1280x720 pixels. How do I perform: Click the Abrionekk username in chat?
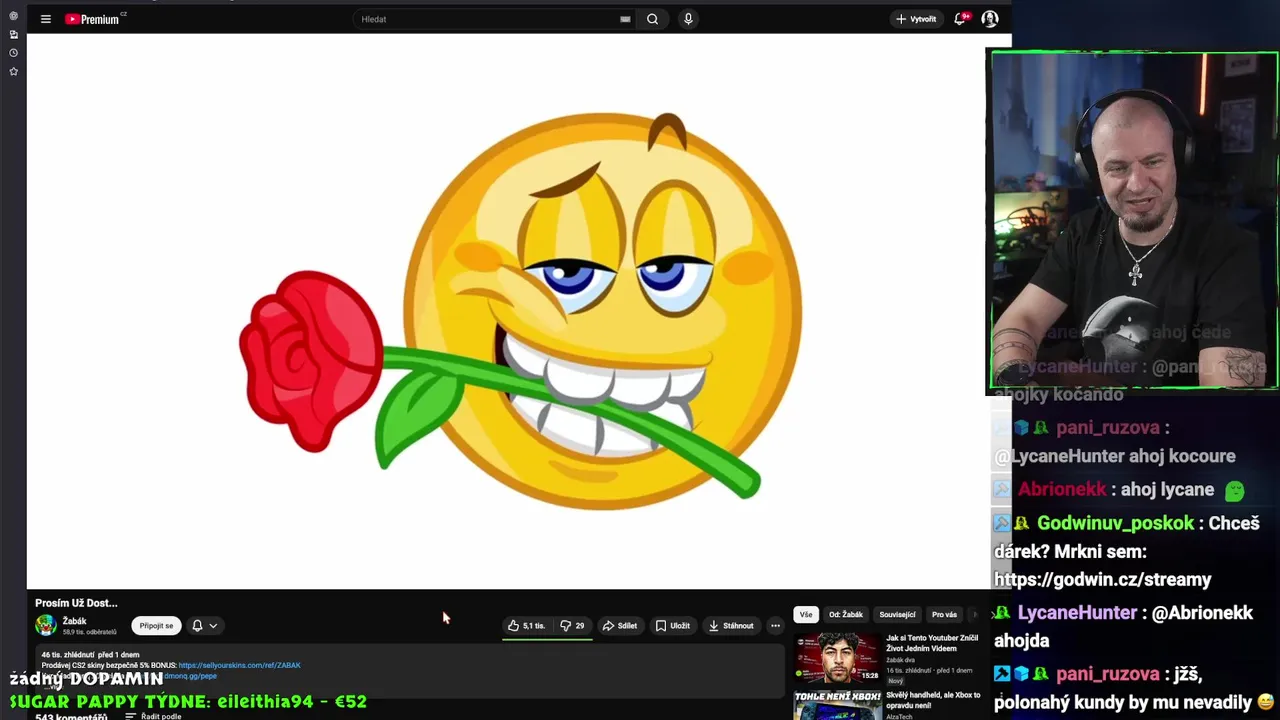[x=1062, y=490]
